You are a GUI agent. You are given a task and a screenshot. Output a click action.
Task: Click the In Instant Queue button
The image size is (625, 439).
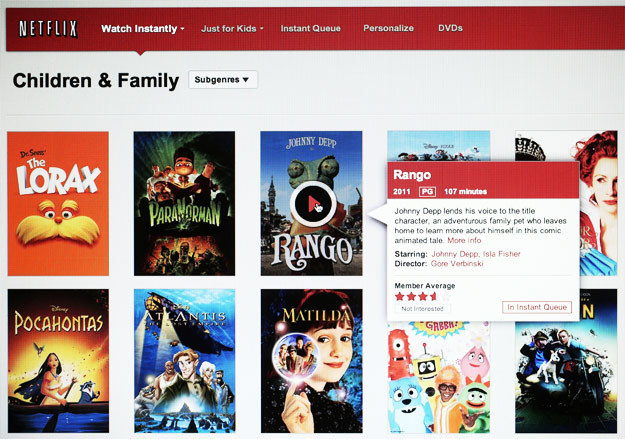click(537, 307)
